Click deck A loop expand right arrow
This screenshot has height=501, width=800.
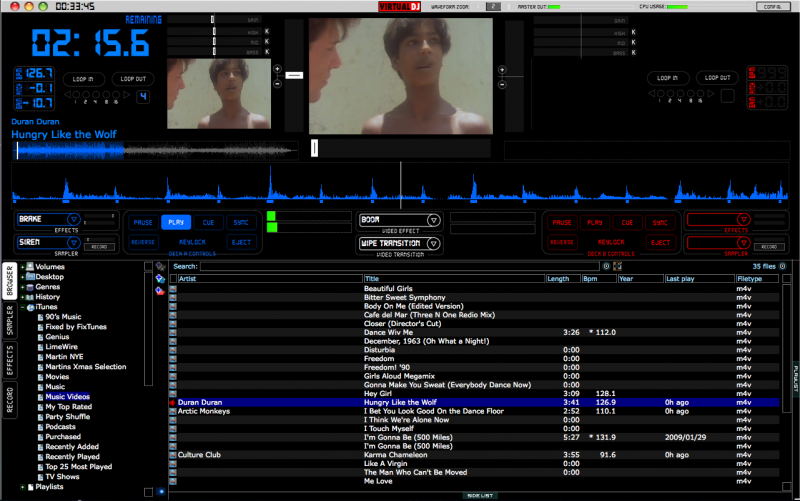[126, 95]
